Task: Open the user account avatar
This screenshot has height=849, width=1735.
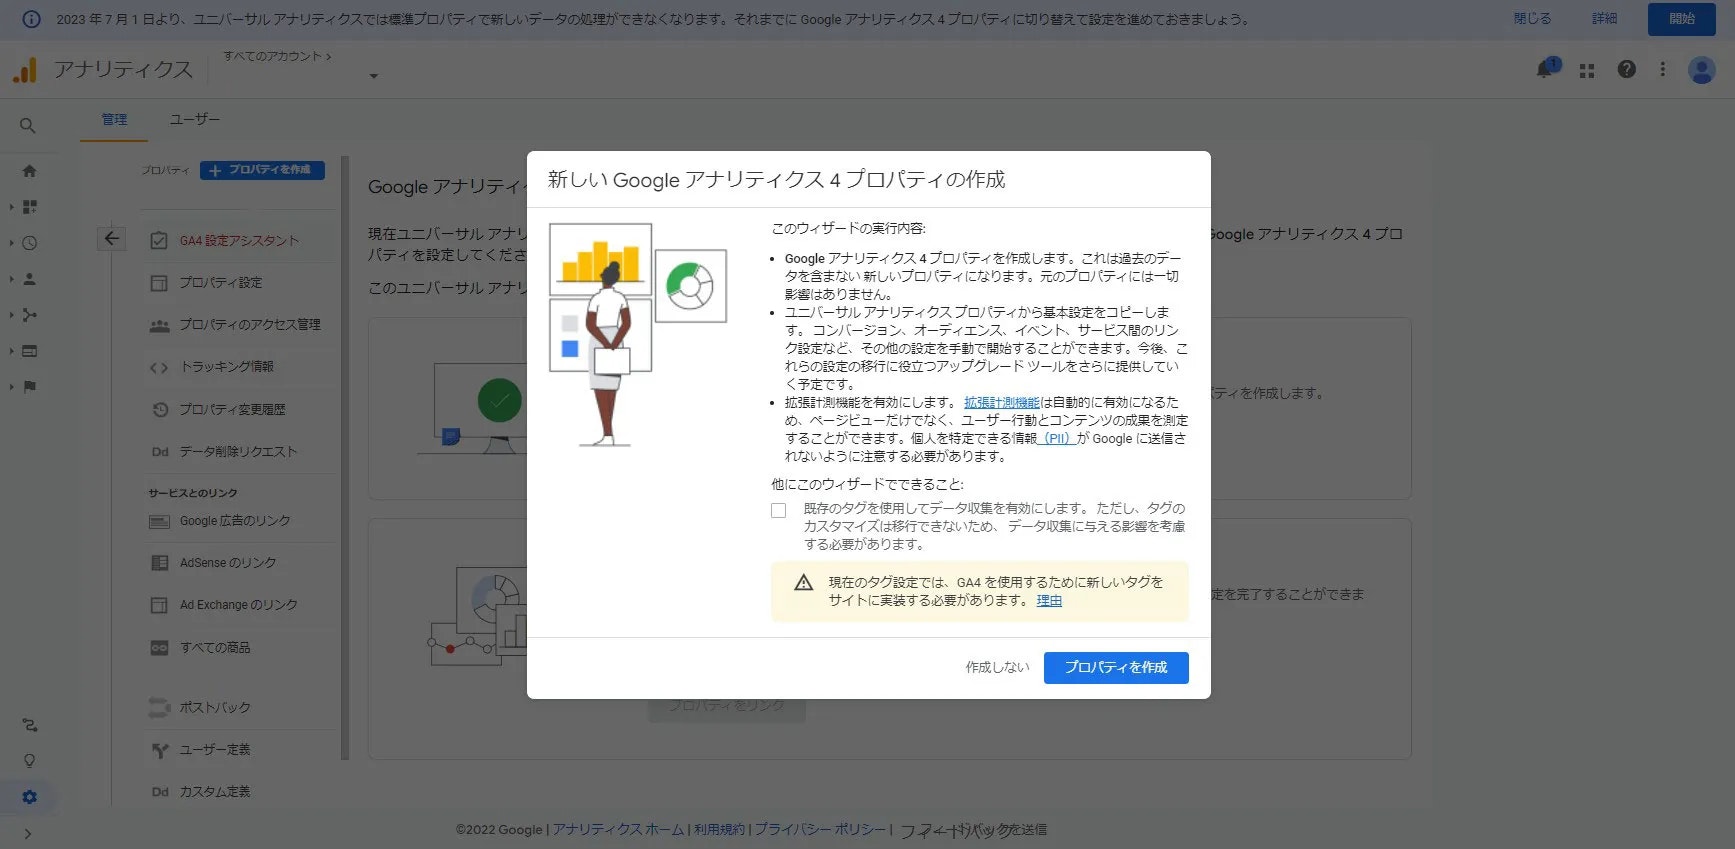Action: 1701,69
